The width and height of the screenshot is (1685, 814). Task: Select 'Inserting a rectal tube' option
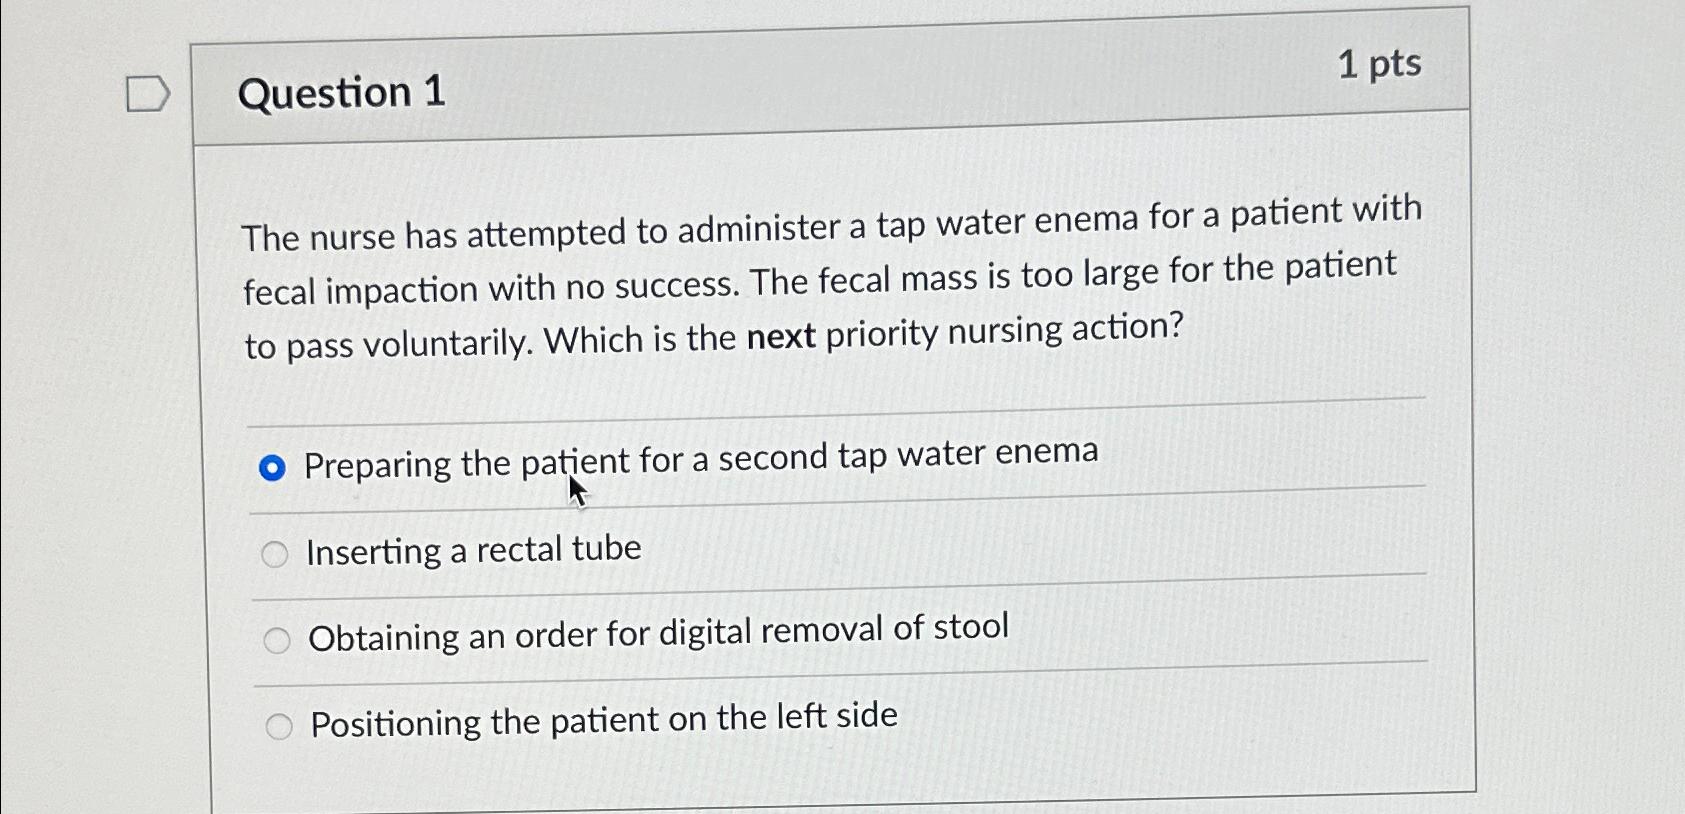471,549
